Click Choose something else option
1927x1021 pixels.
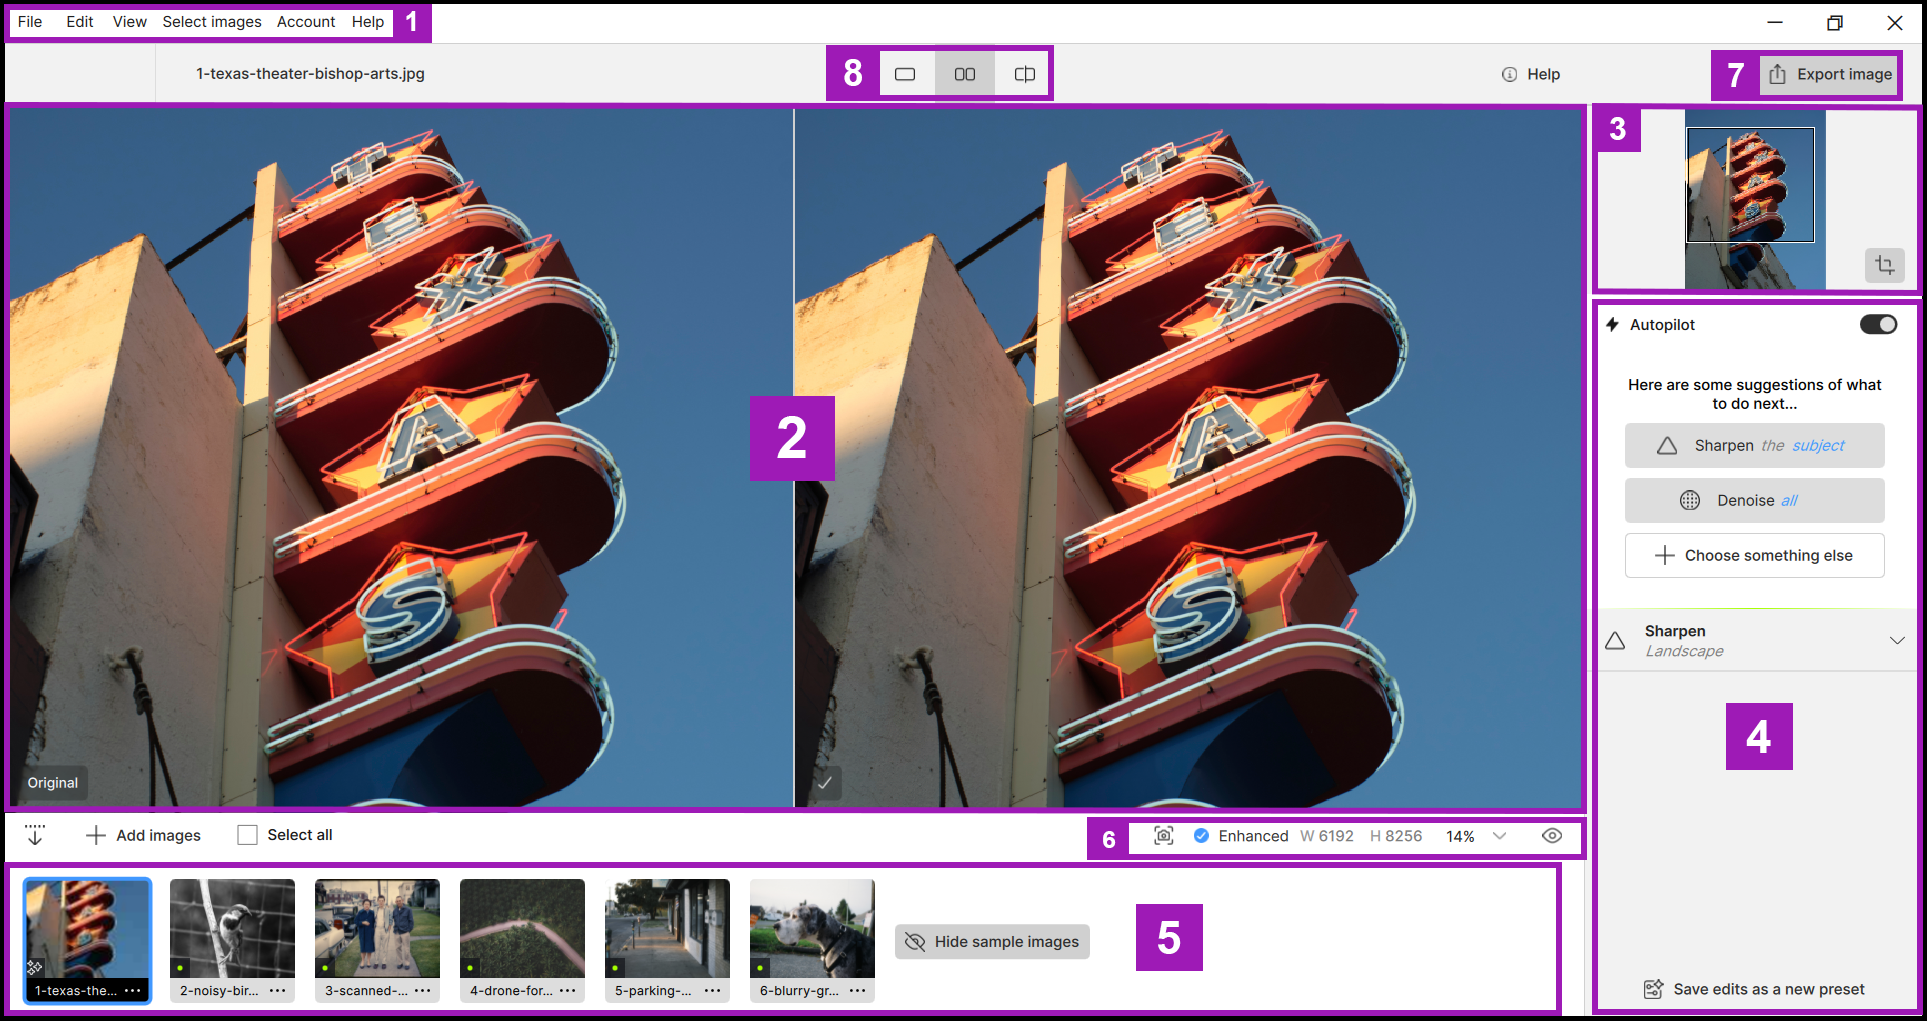click(x=1755, y=555)
